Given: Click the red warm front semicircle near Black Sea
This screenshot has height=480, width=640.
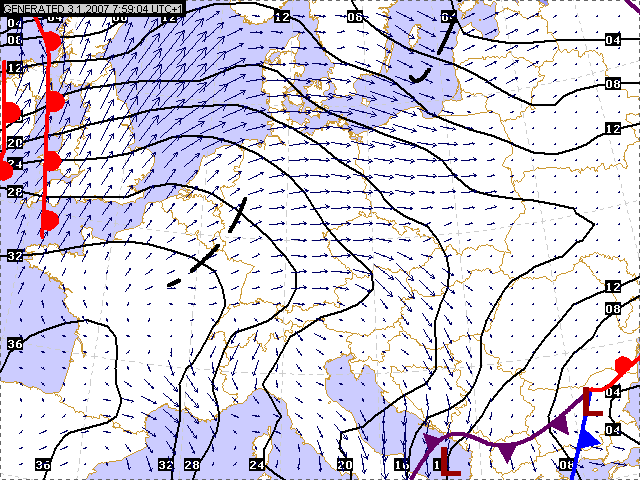Looking at the screenshot, I should [624, 364].
